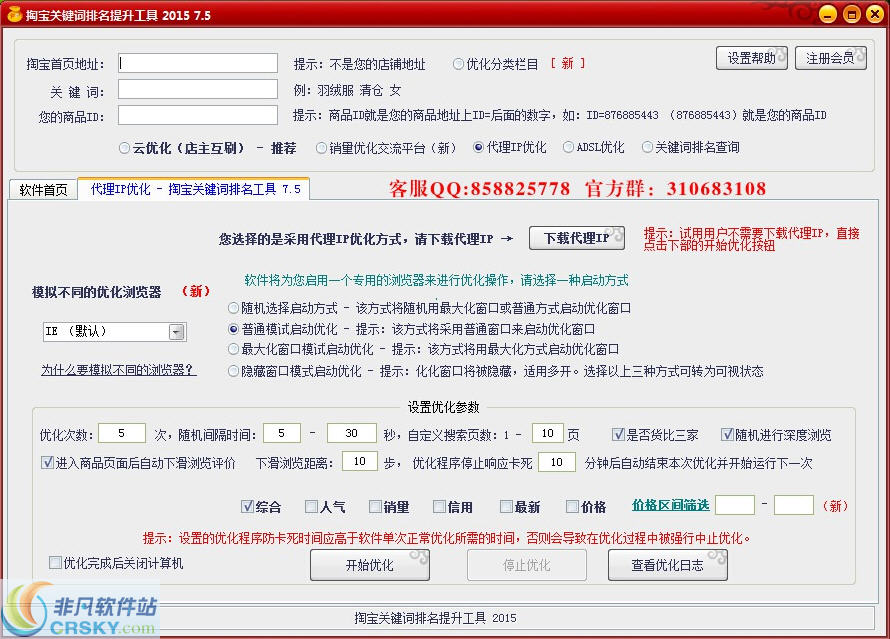Switch to the 软件首页 tab

[x=43, y=190]
